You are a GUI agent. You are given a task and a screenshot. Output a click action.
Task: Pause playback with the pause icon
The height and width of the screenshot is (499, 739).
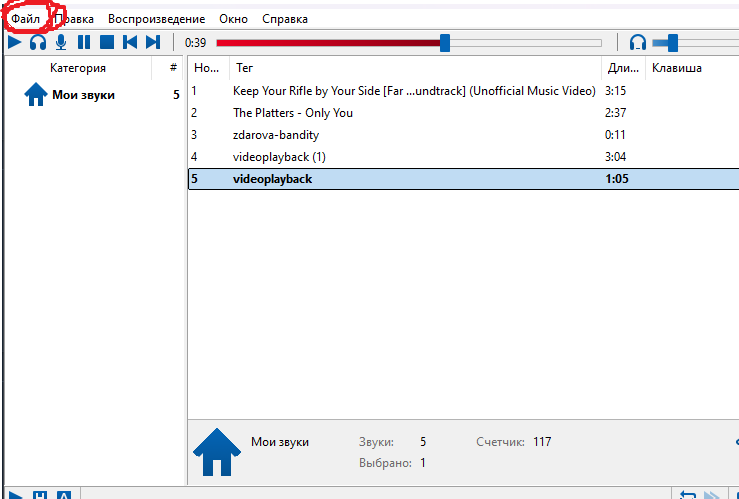click(84, 42)
